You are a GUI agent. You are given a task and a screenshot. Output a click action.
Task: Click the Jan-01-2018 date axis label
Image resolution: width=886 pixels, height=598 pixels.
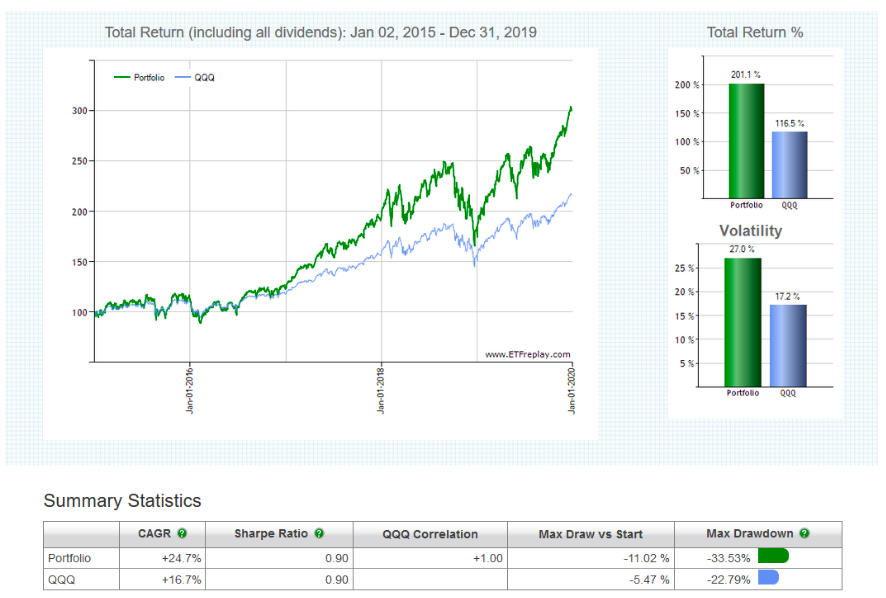tap(382, 390)
